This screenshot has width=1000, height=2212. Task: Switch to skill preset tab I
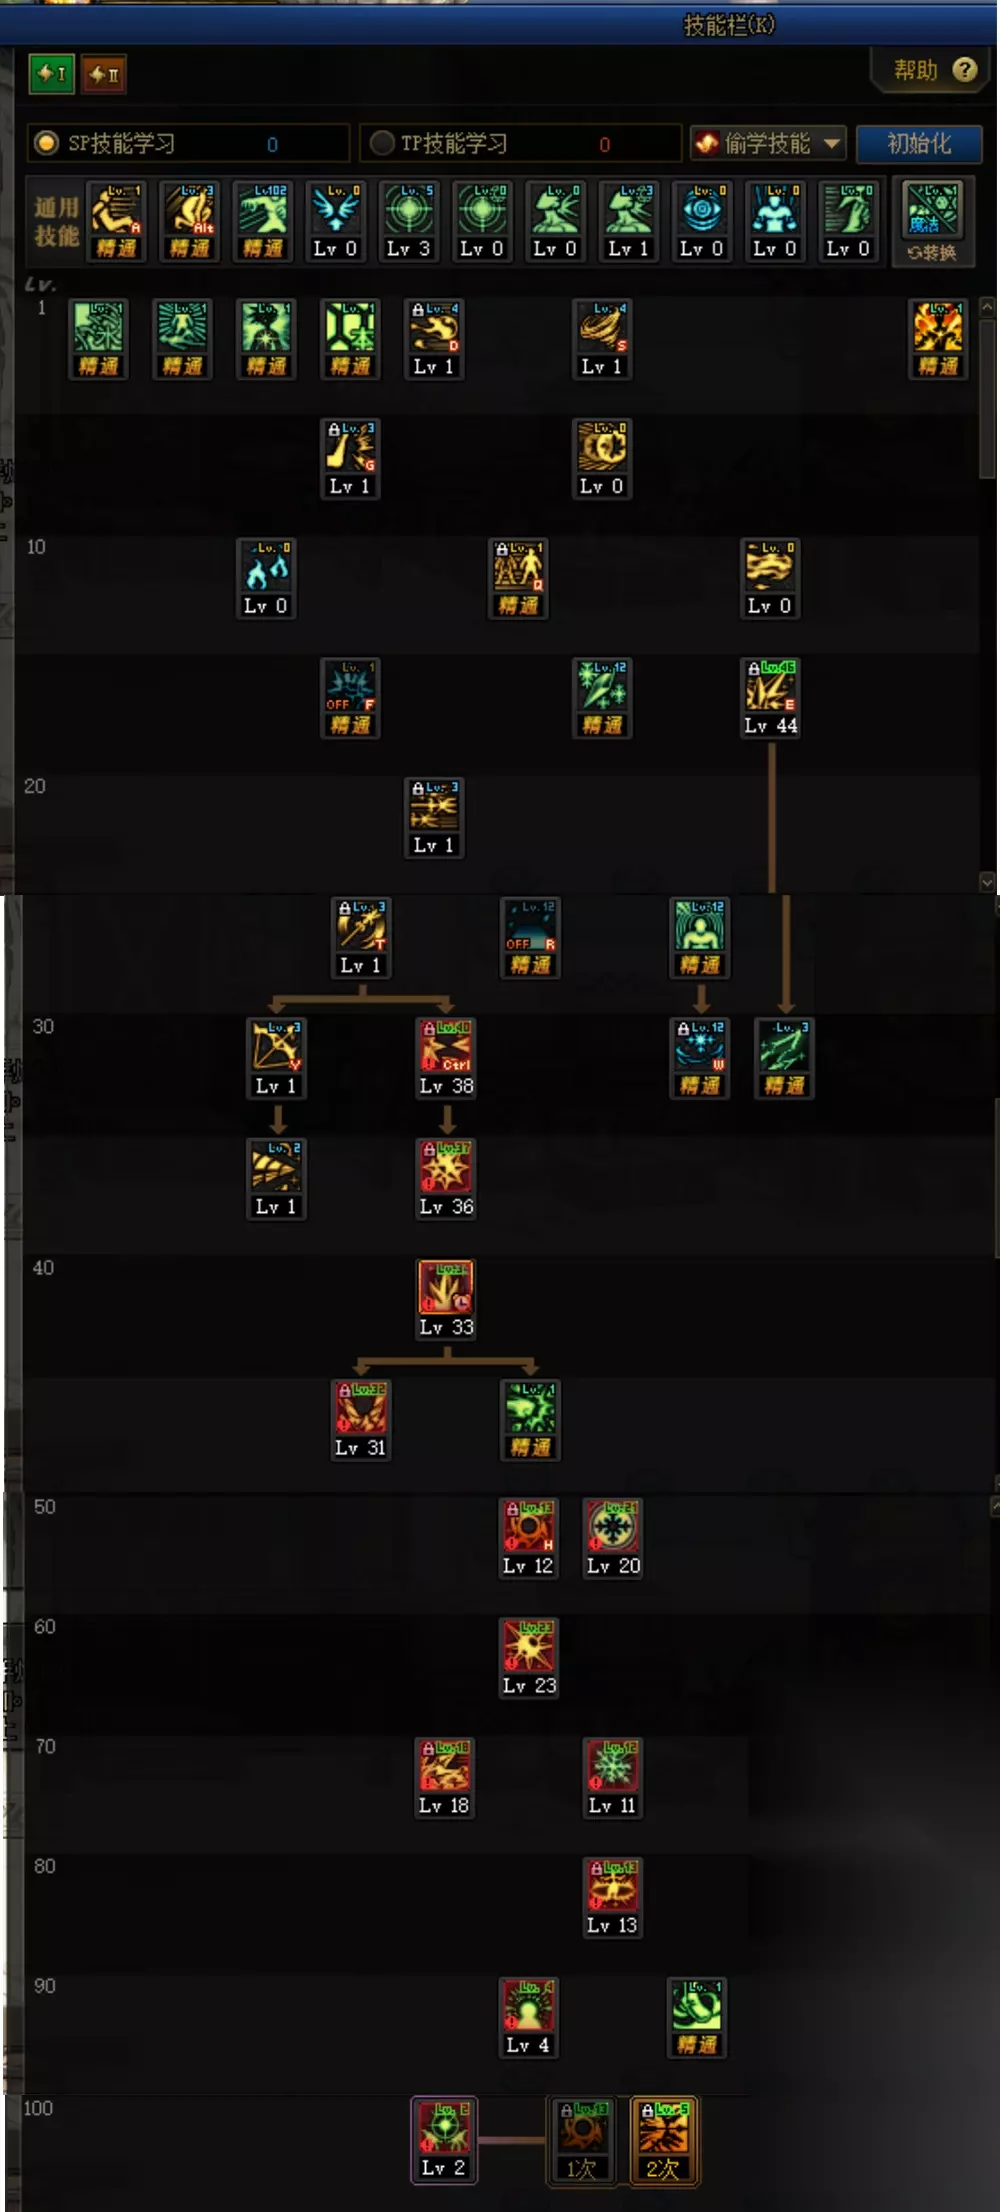(x=50, y=74)
